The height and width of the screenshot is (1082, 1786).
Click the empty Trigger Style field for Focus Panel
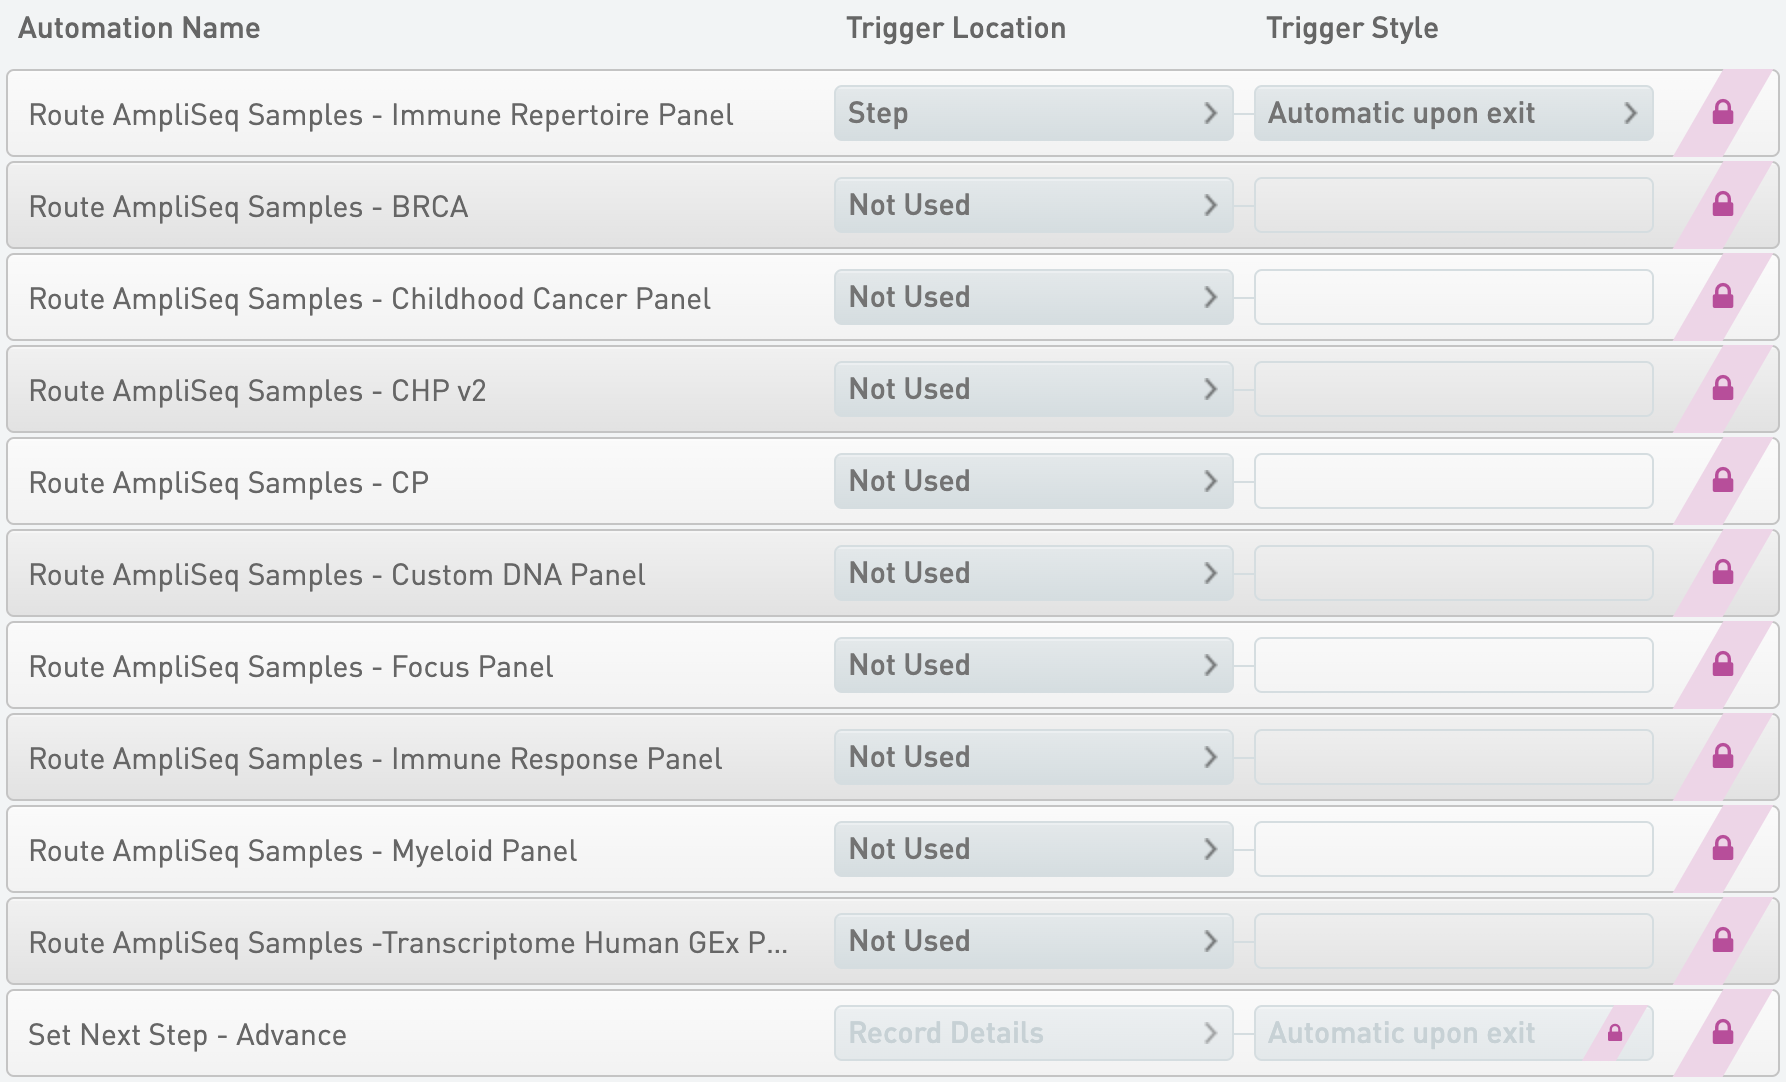coord(1452,665)
